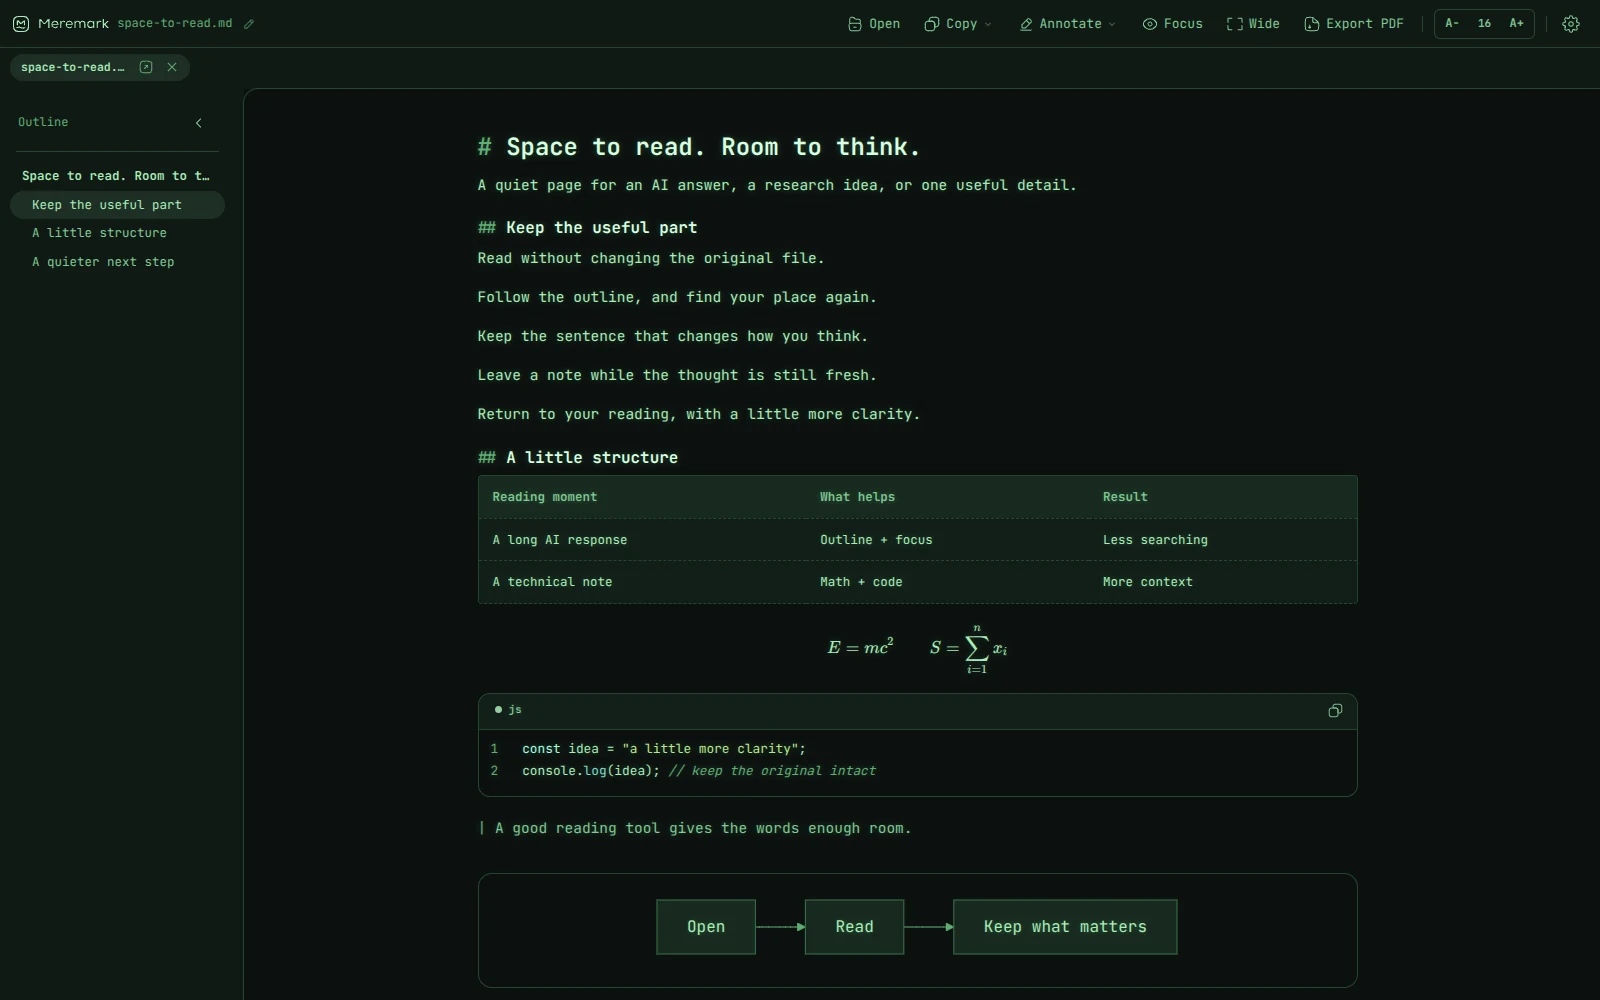Decrease font size with A-
The width and height of the screenshot is (1600, 1000).
(1452, 24)
